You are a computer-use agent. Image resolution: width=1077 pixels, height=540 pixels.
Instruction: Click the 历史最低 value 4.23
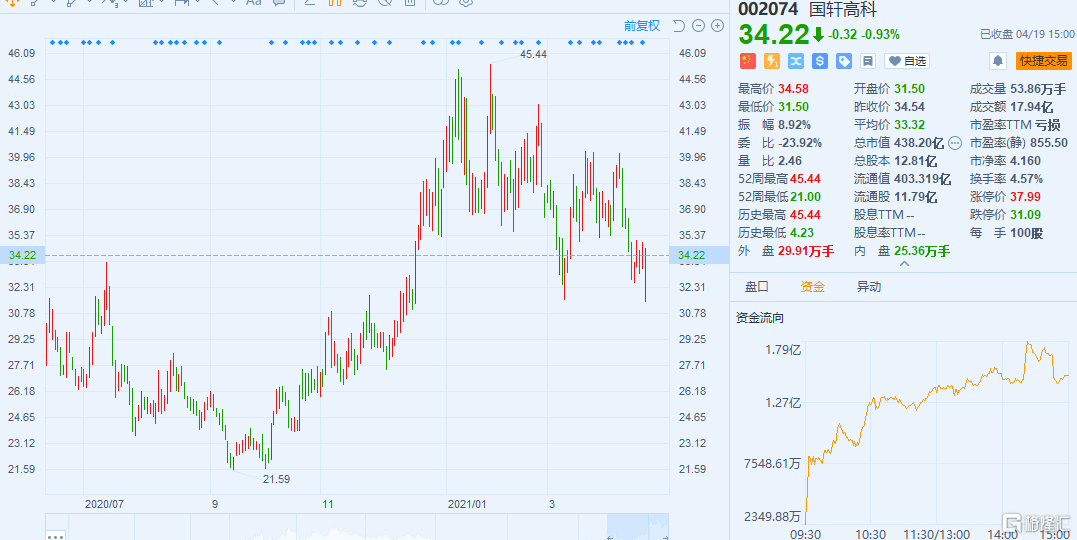(801, 233)
